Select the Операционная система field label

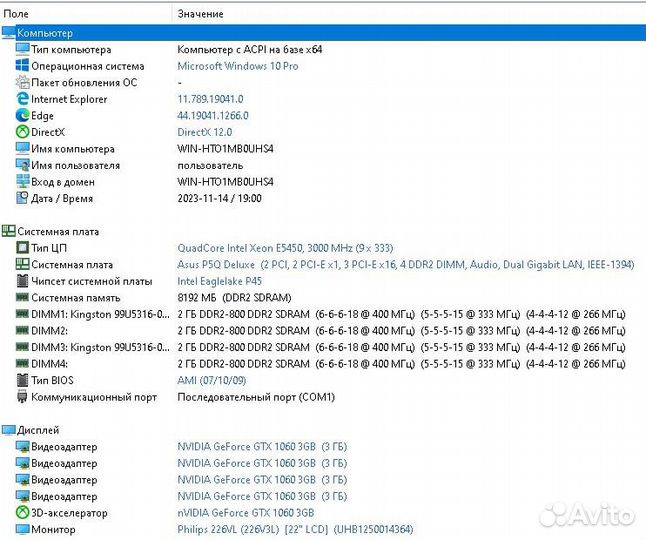point(88,66)
